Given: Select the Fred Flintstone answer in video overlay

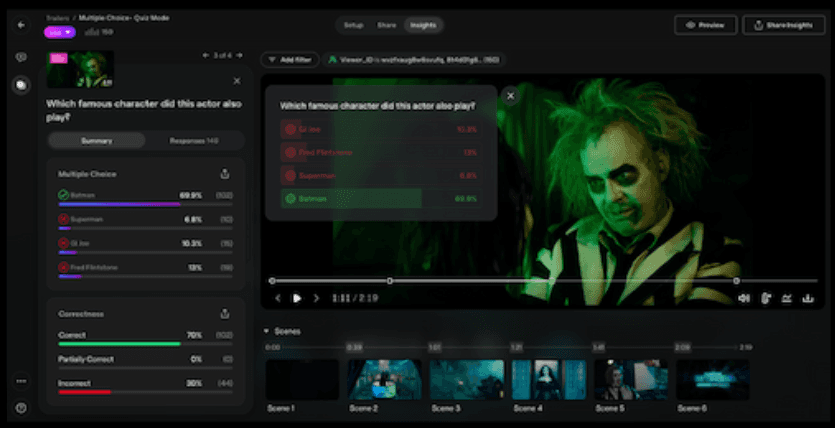Looking at the screenshot, I should click(x=381, y=152).
